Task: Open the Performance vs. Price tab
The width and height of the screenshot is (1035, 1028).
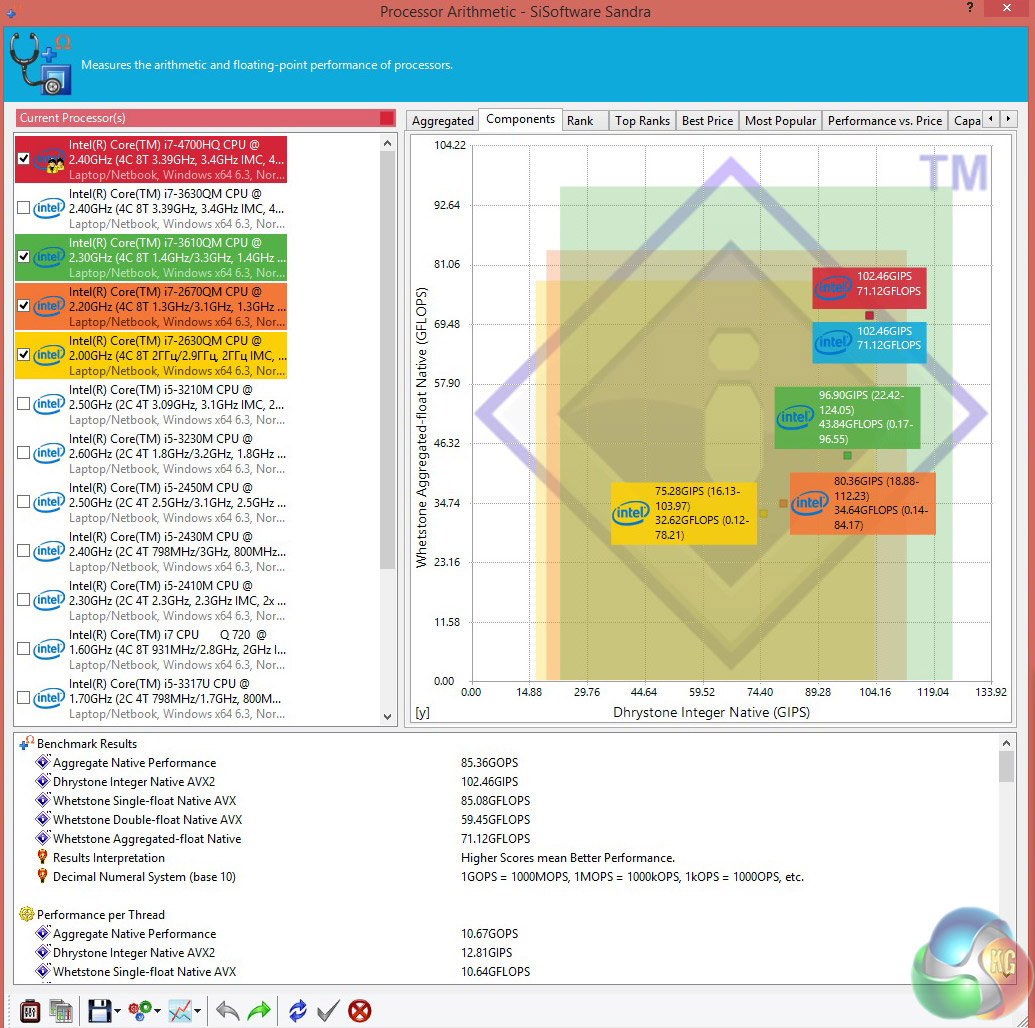Action: pyautogui.click(x=885, y=121)
